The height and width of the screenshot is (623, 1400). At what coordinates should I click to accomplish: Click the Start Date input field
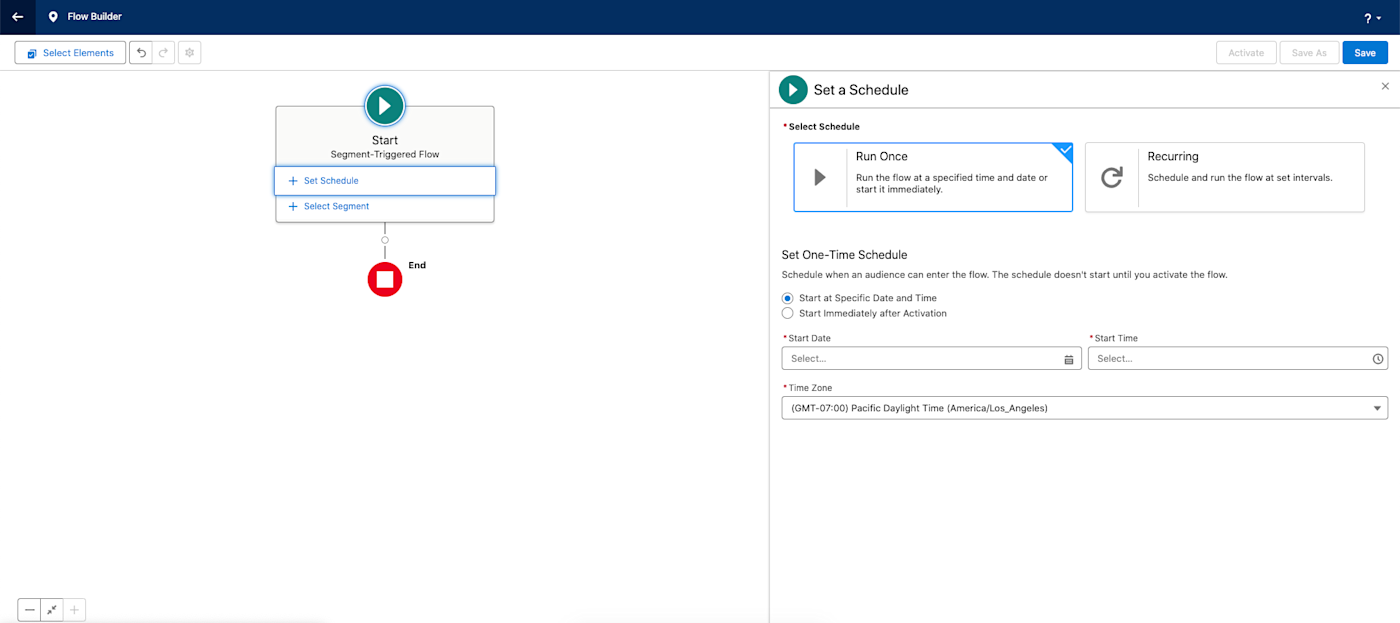coord(931,358)
